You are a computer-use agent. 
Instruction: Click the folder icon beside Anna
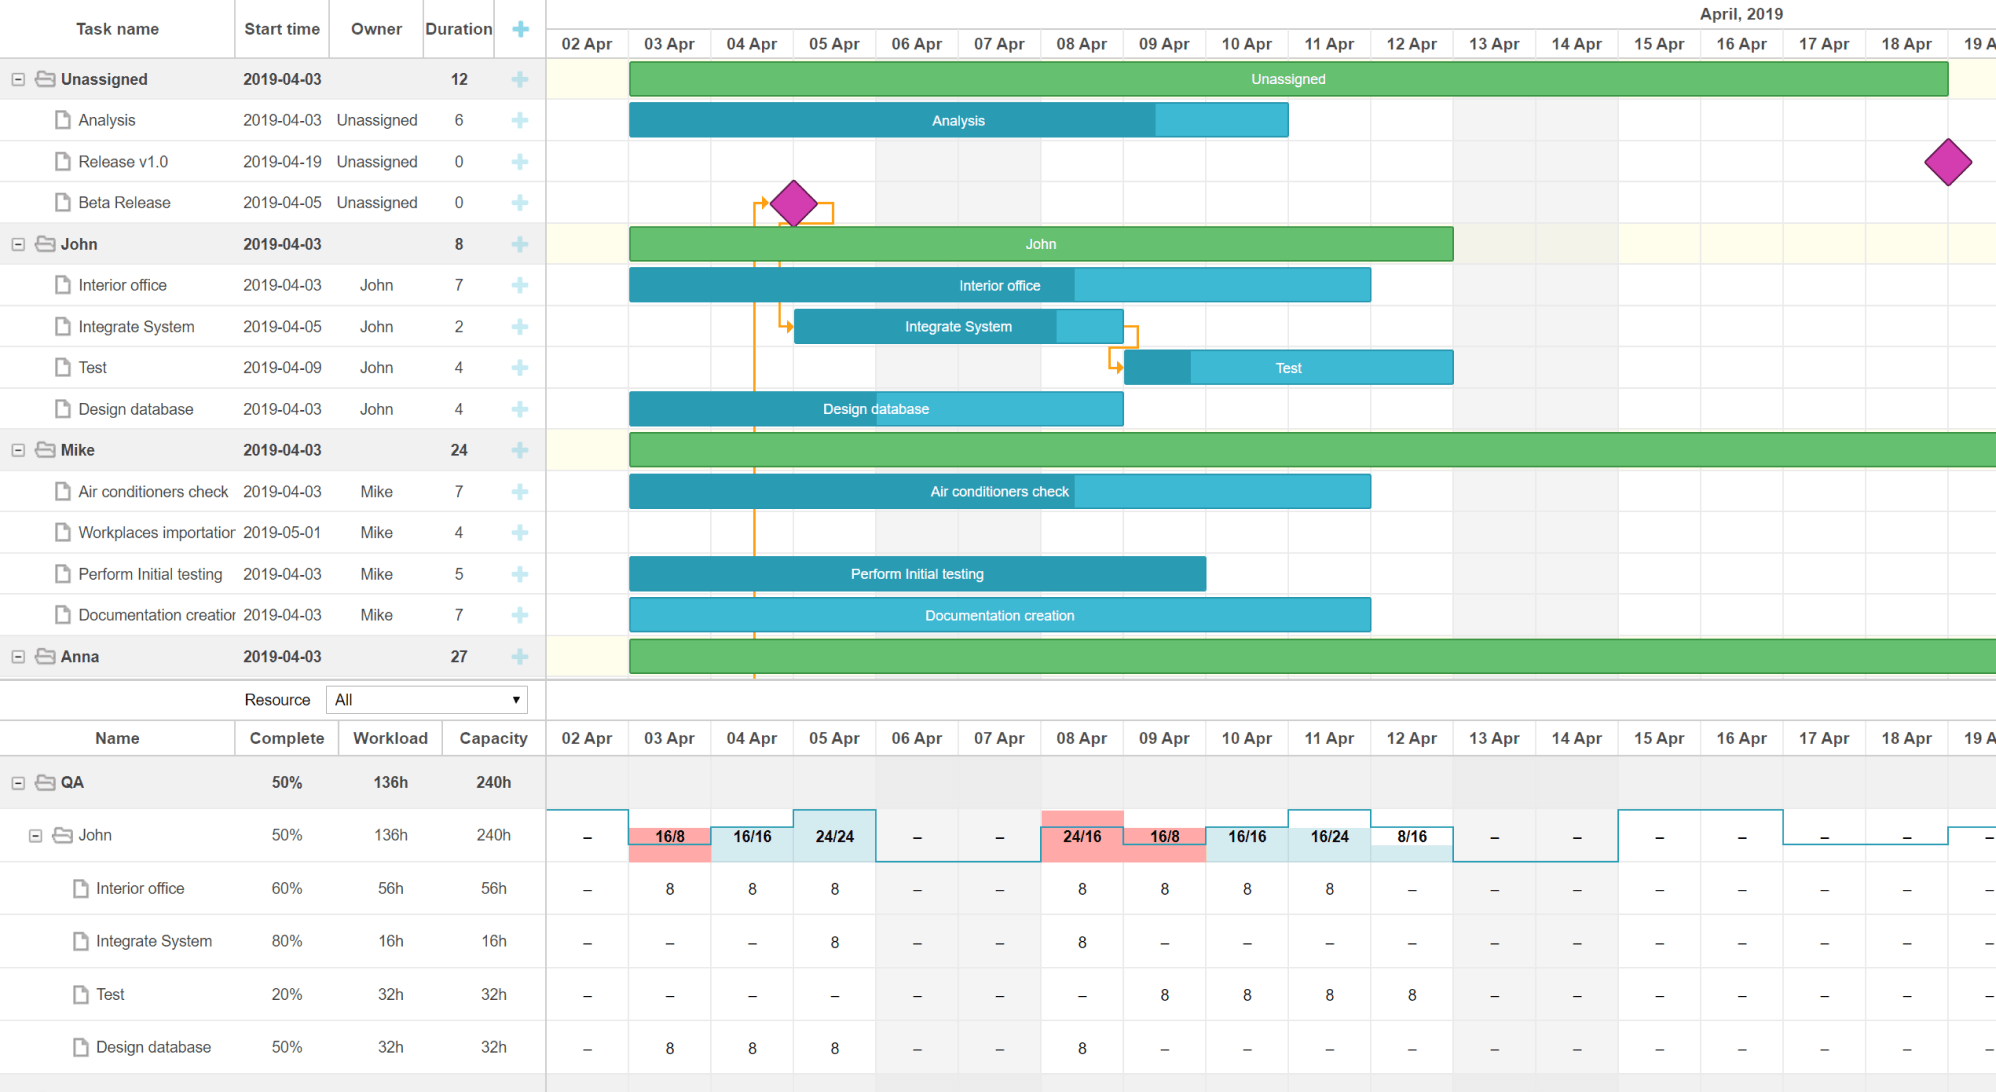tap(45, 657)
